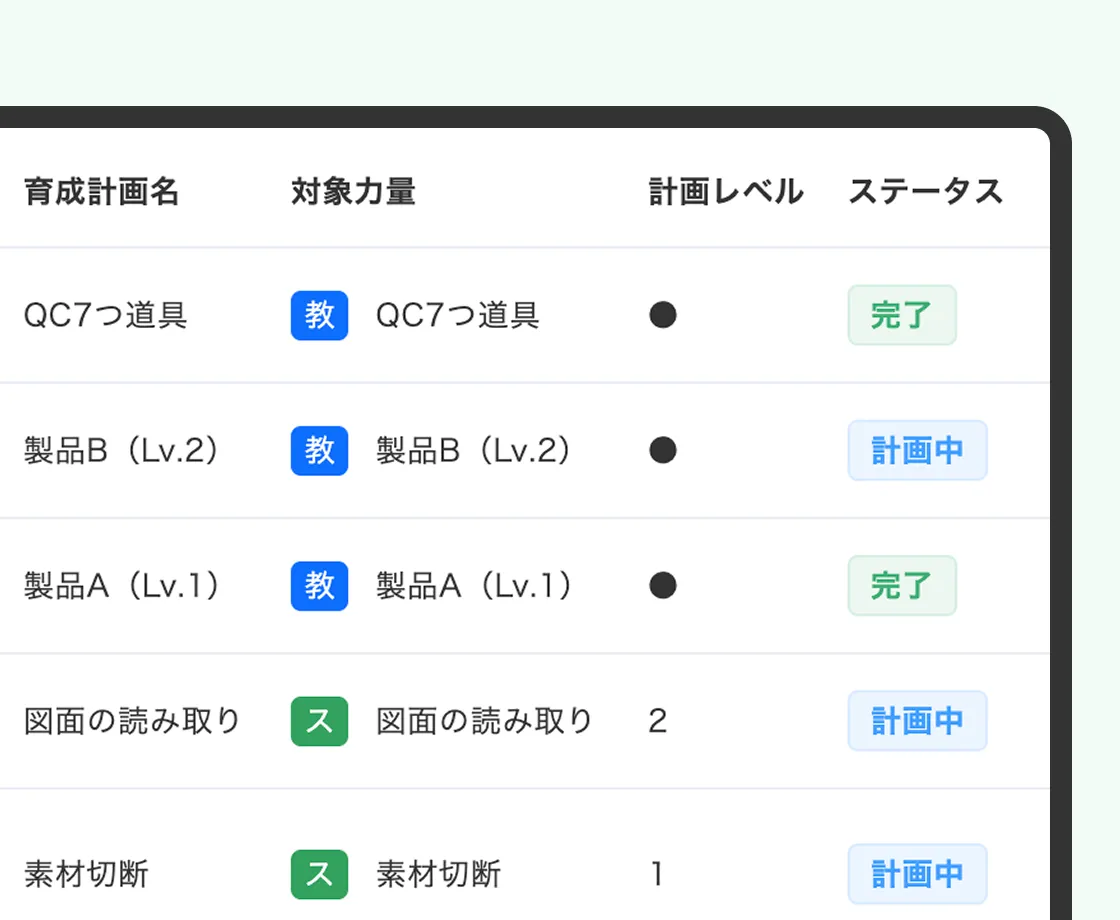Click the 計画中 badge for 素材切断

(917, 875)
